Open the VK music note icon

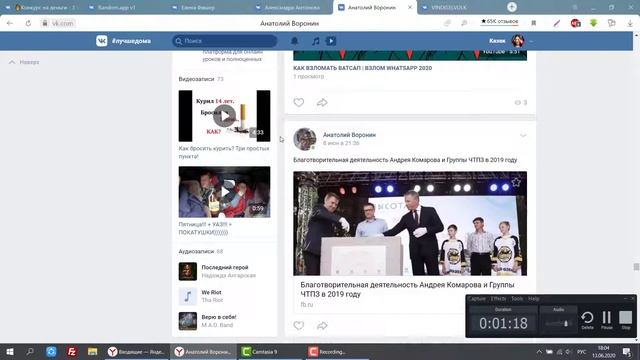tap(316, 41)
